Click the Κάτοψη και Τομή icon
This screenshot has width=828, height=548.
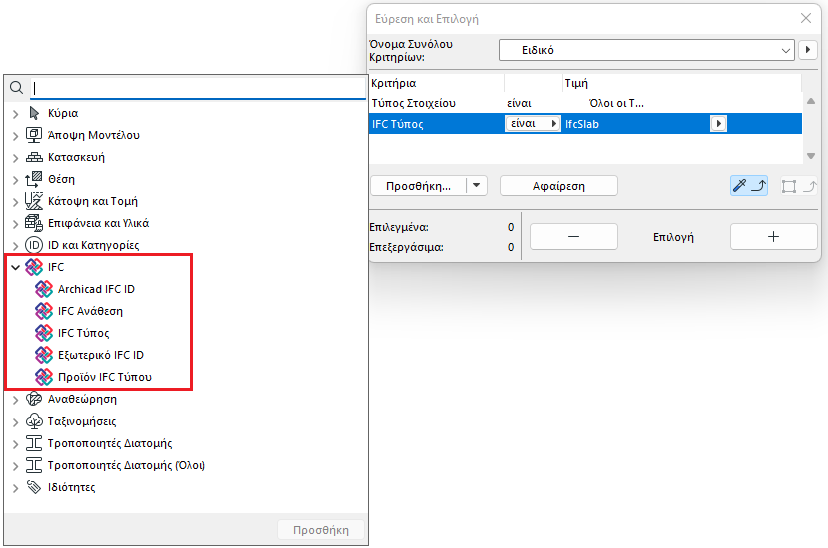coord(34,201)
